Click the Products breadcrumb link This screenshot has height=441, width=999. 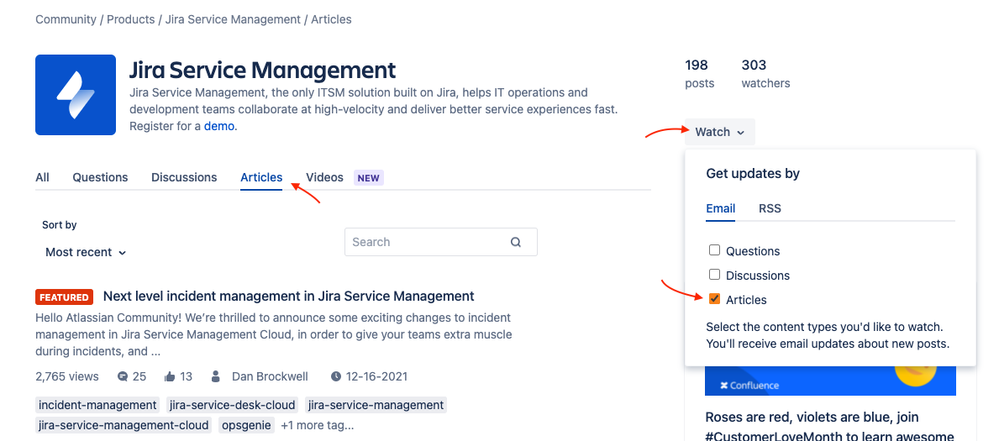tap(131, 20)
